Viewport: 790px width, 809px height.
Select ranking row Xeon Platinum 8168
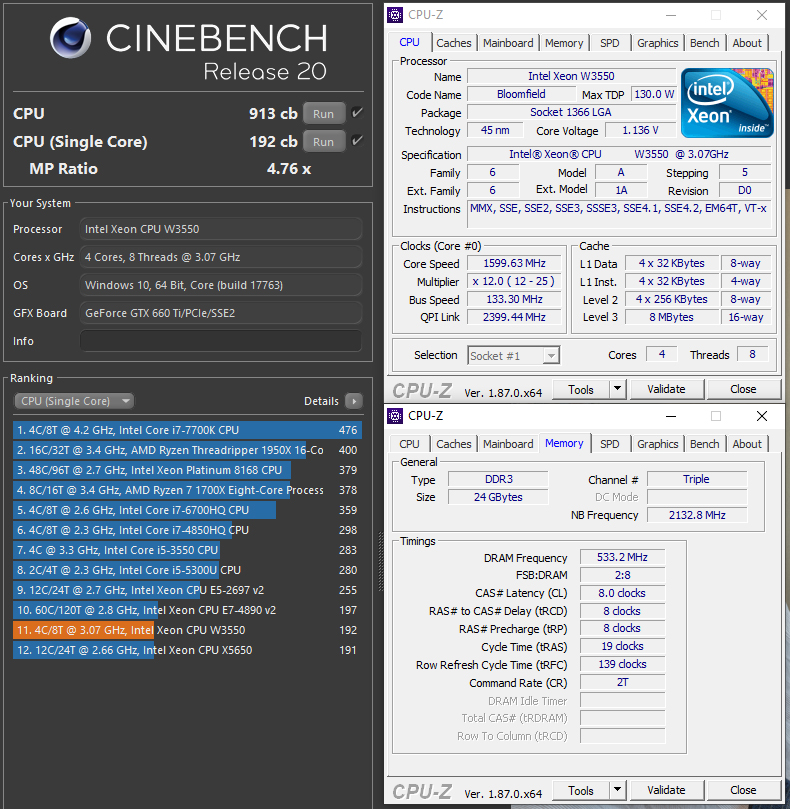pos(187,470)
